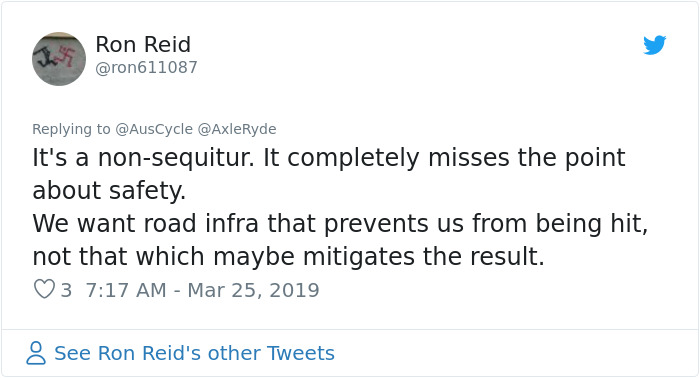This screenshot has height=378, width=700.
Task: Click the 'Replying to' label
Action: 71,129
